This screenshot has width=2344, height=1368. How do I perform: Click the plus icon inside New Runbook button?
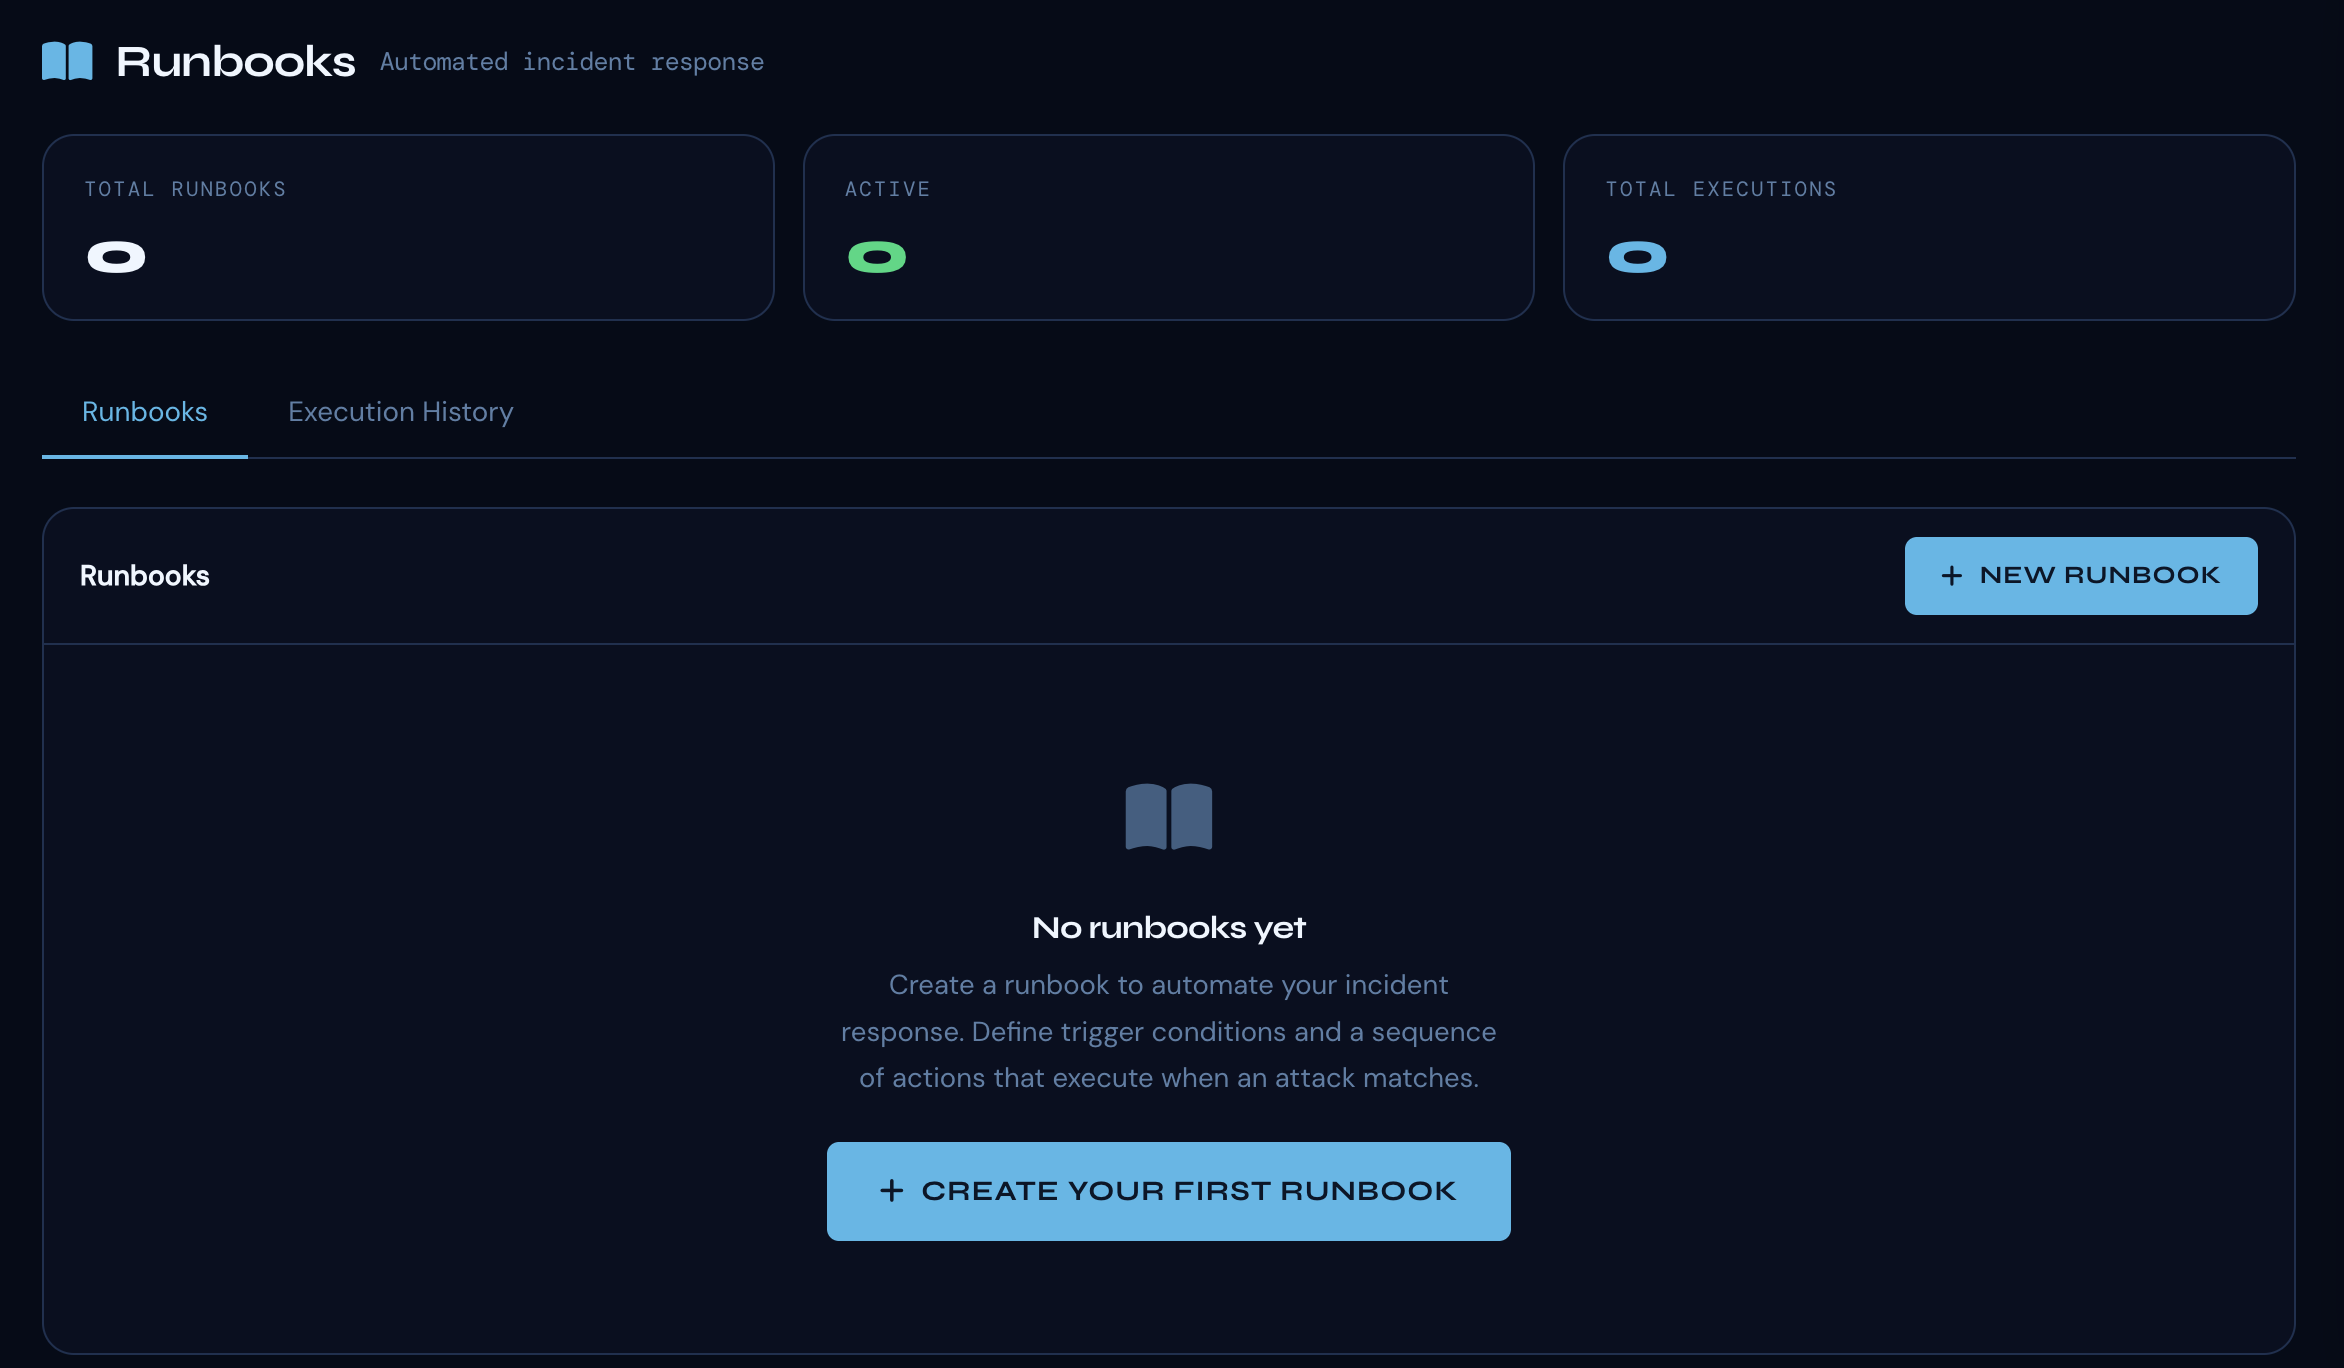point(1950,575)
